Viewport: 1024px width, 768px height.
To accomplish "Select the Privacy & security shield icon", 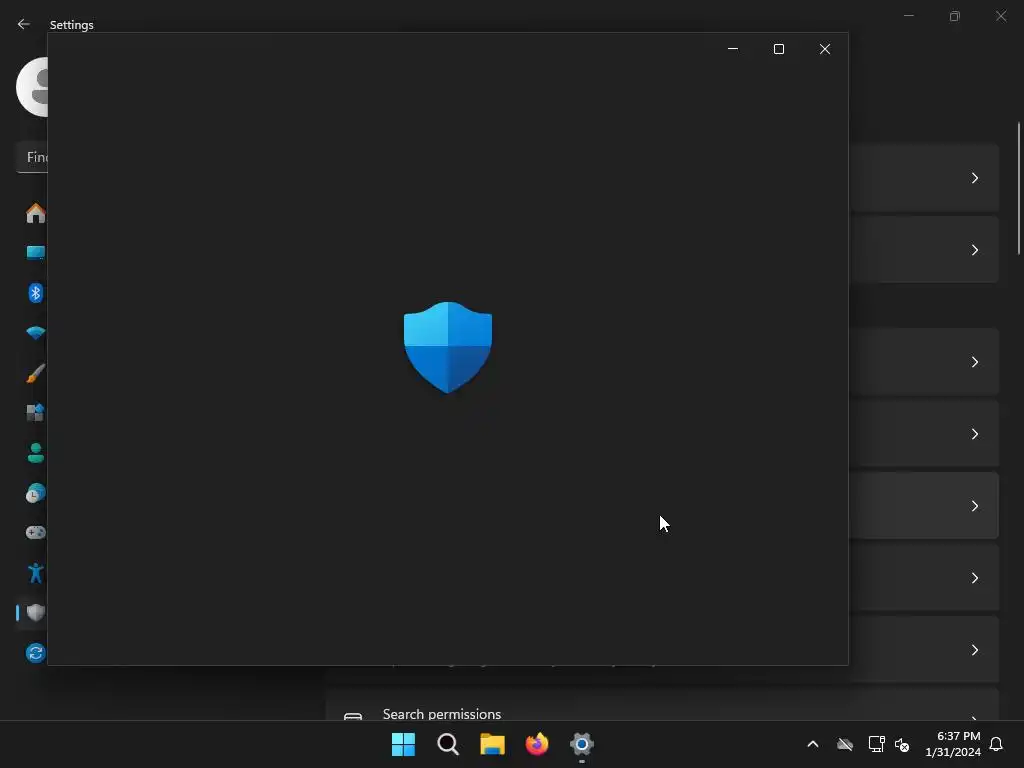I will [x=35, y=613].
